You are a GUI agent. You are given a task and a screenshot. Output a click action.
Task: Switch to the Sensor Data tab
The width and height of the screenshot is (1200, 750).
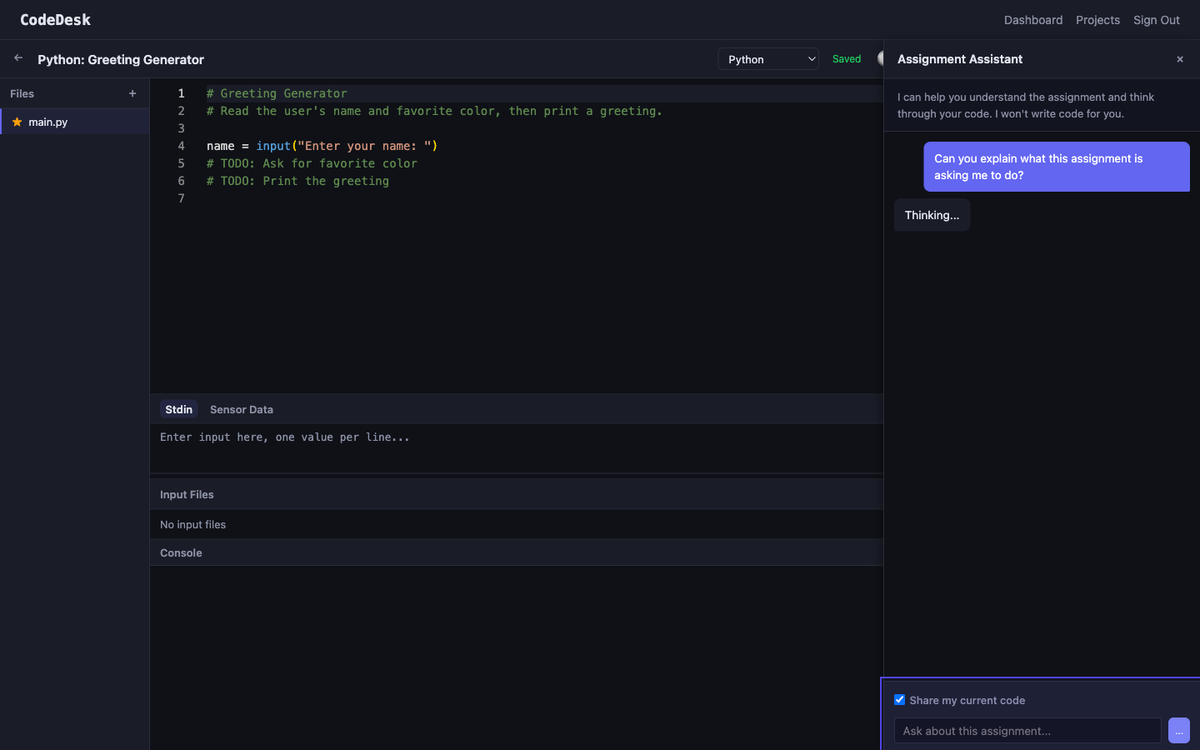pyautogui.click(x=241, y=410)
